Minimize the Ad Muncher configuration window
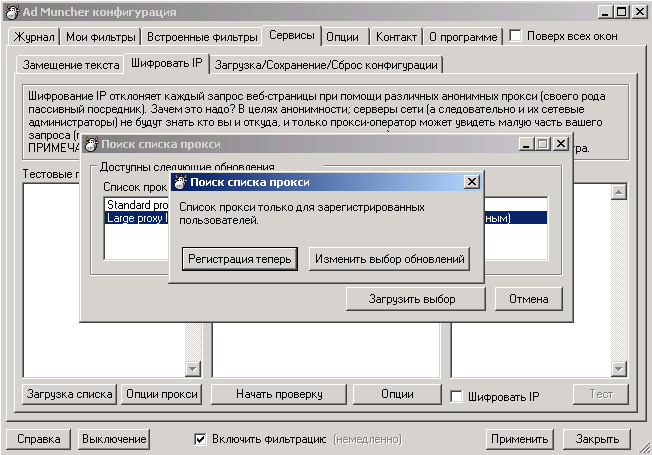This screenshot has width=652, height=455. coord(605,12)
